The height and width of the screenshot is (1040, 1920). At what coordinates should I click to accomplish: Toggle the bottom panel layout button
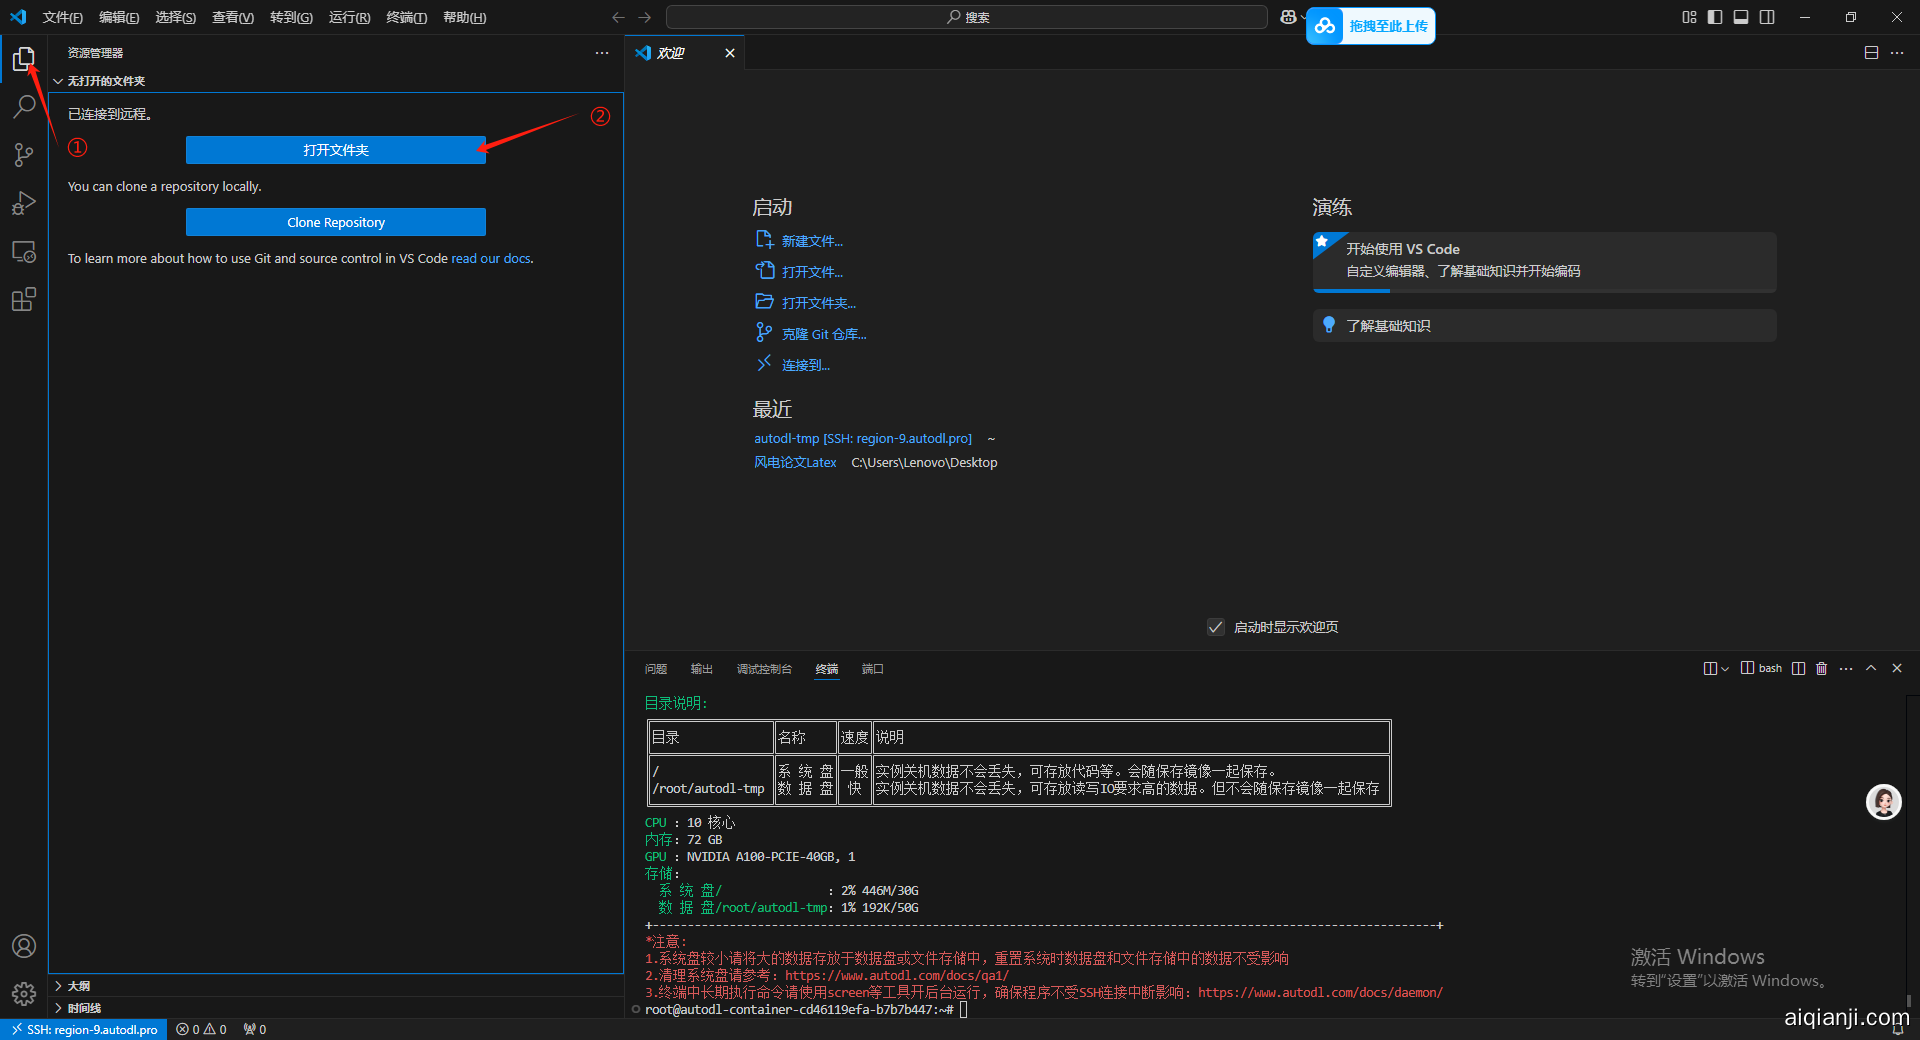(x=1741, y=17)
